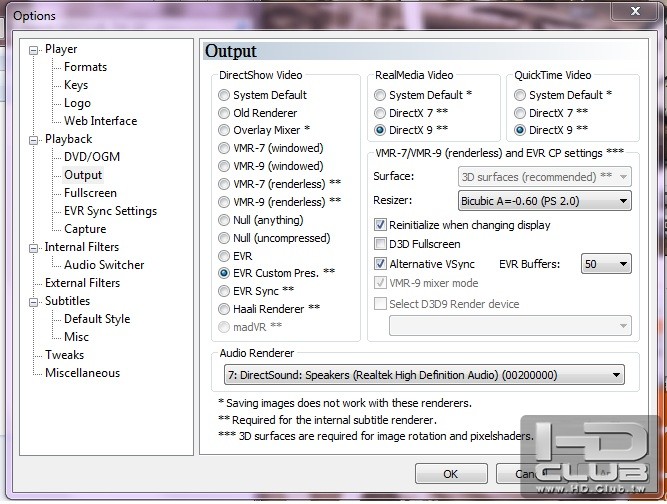The image size is (667, 504).
Task: Select QuickTime DirectX 9 option
Action: pos(520,130)
